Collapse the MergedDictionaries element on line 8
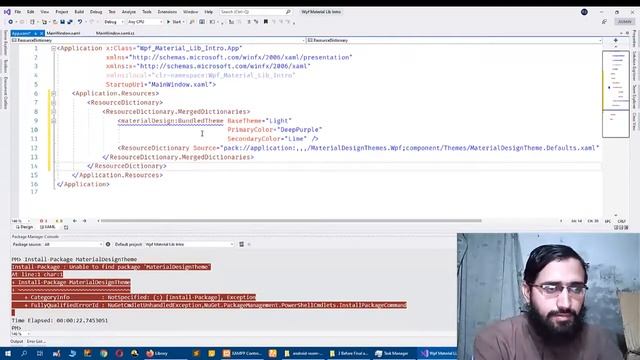Screen dimensions: 640x360 pyautogui.click(x=53, y=111)
